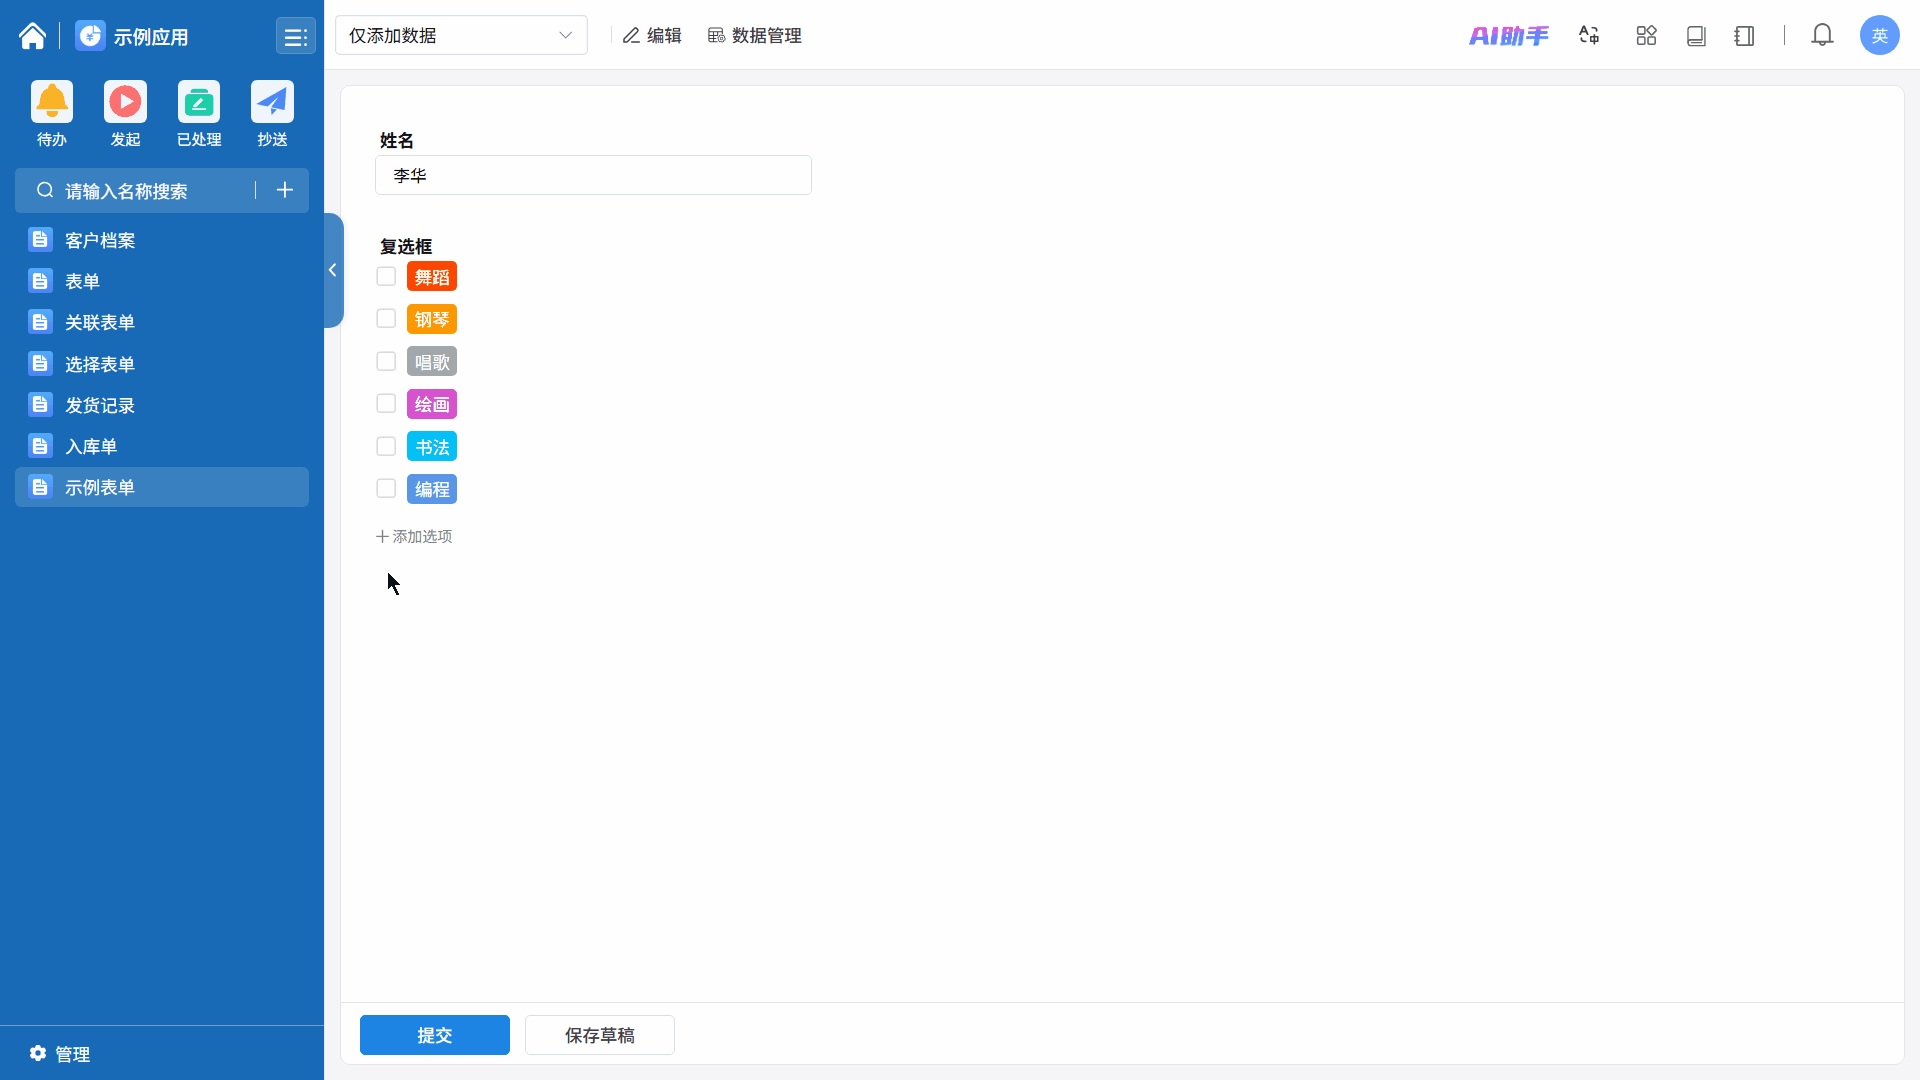Toggle the sidebar menu list icon
The height and width of the screenshot is (1080, 1920).
point(295,37)
